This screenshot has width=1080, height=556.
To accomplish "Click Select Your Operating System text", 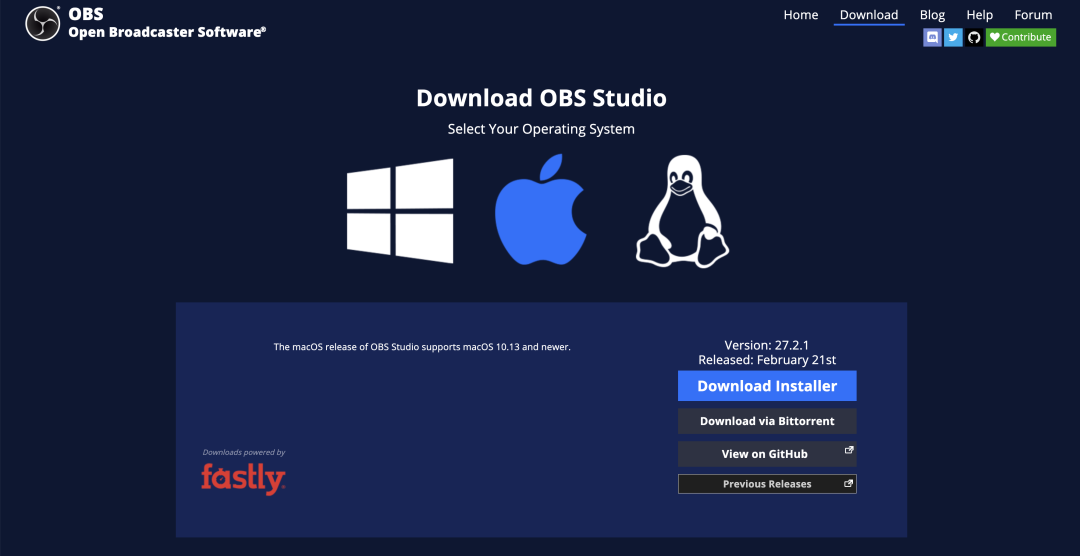I will pos(541,129).
